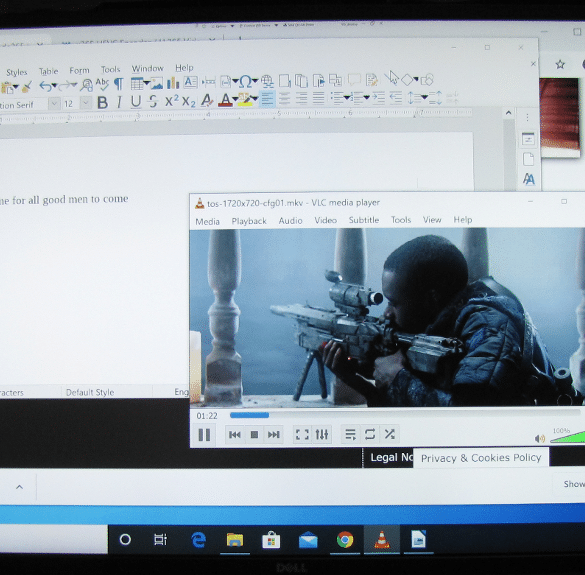585x575 pixels.
Task: Expand the Undo history dropdown arrow
Action: point(54,86)
